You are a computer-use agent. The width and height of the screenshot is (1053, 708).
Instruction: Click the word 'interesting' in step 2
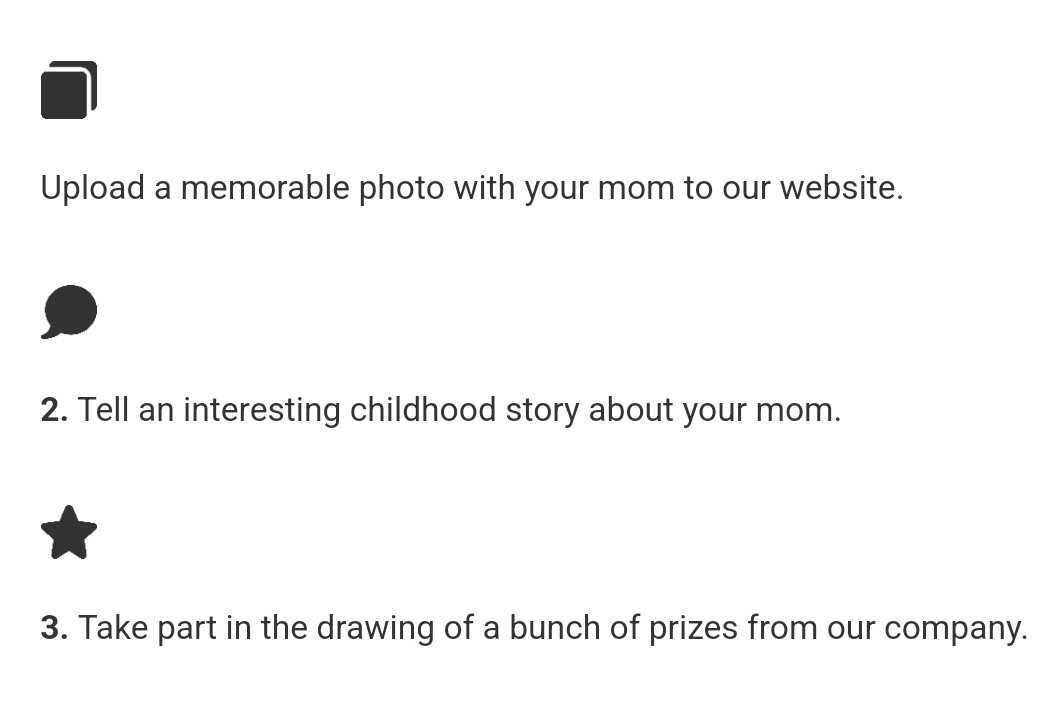tap(261, 410)
